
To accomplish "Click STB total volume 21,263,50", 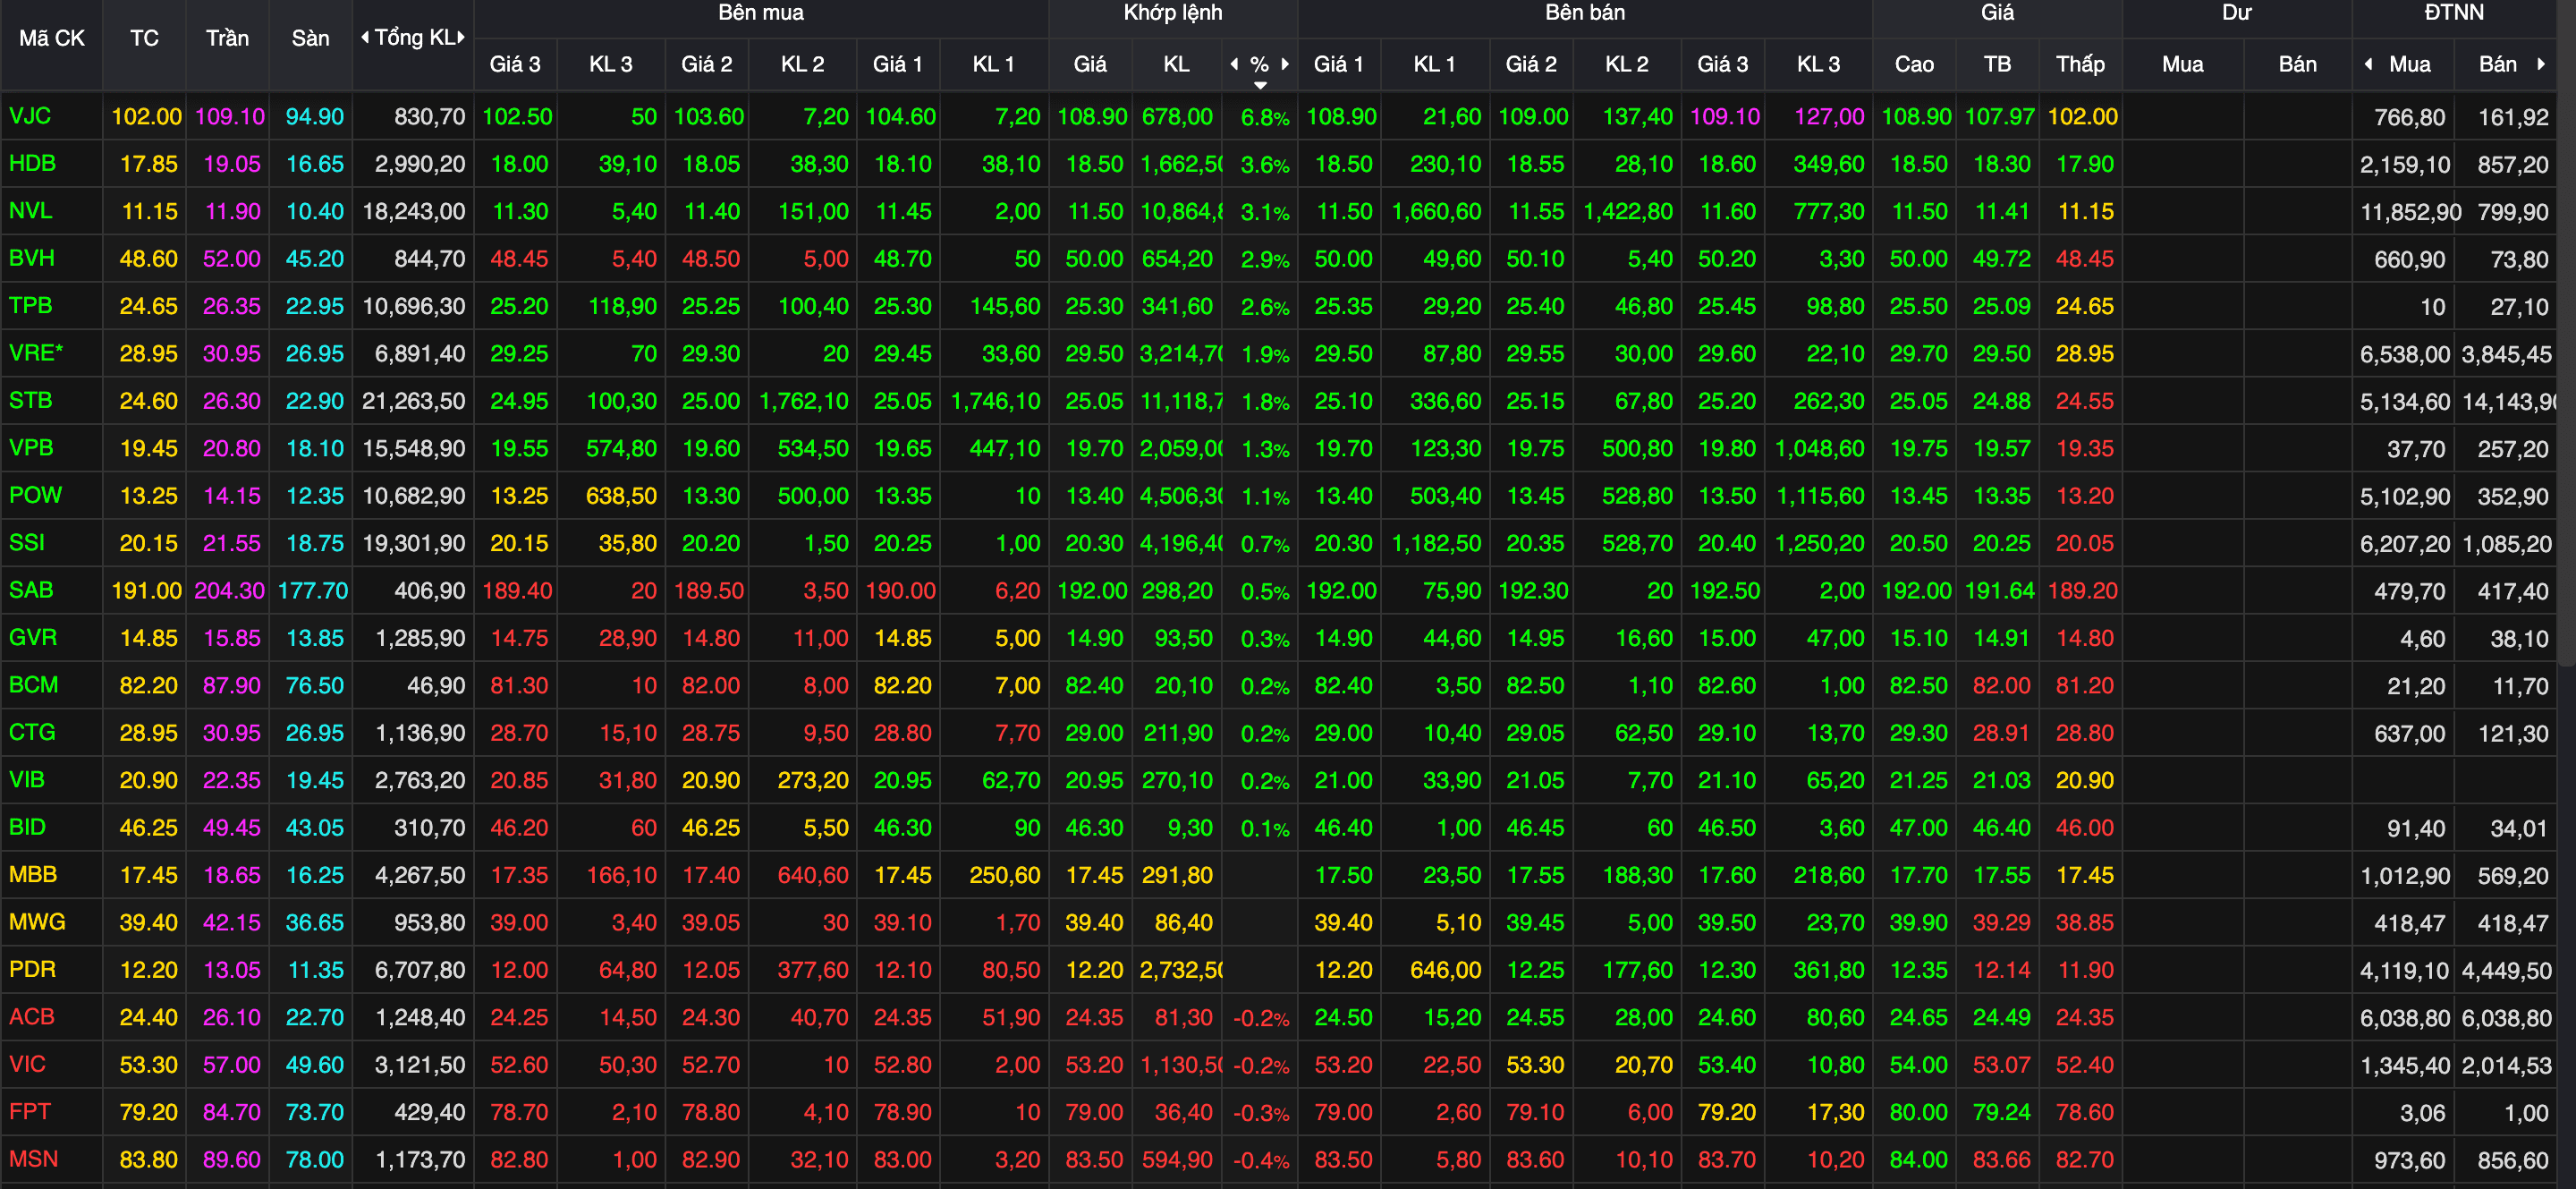I will [414, 401].
